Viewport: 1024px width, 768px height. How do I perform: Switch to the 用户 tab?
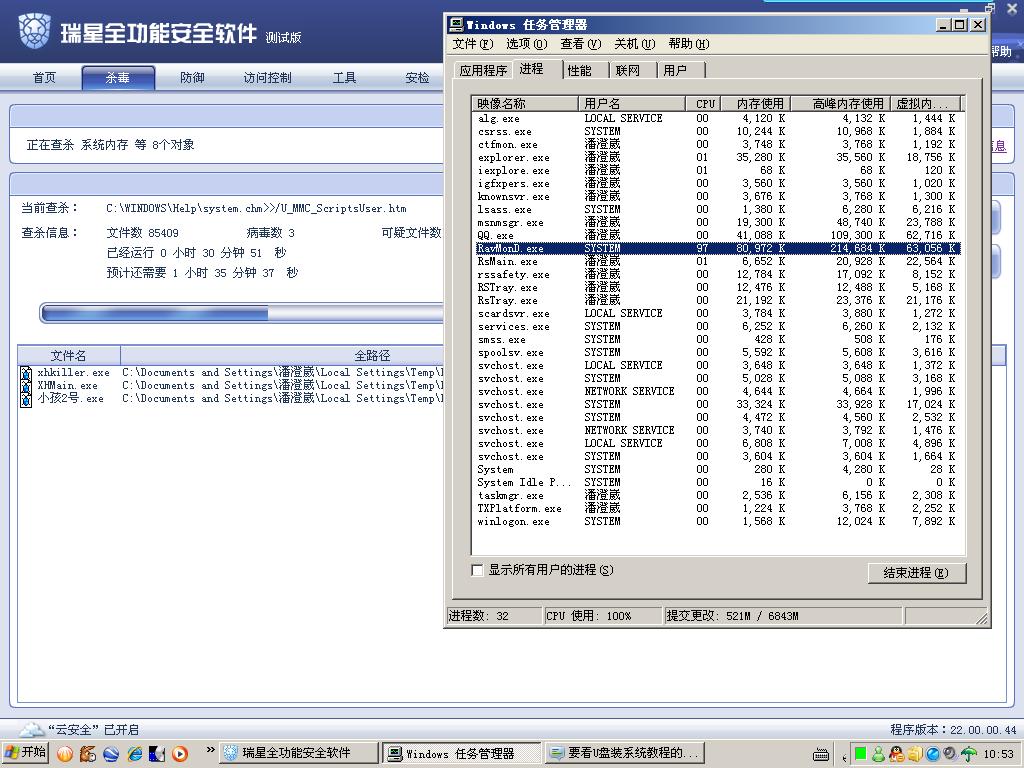pos(675,71)
